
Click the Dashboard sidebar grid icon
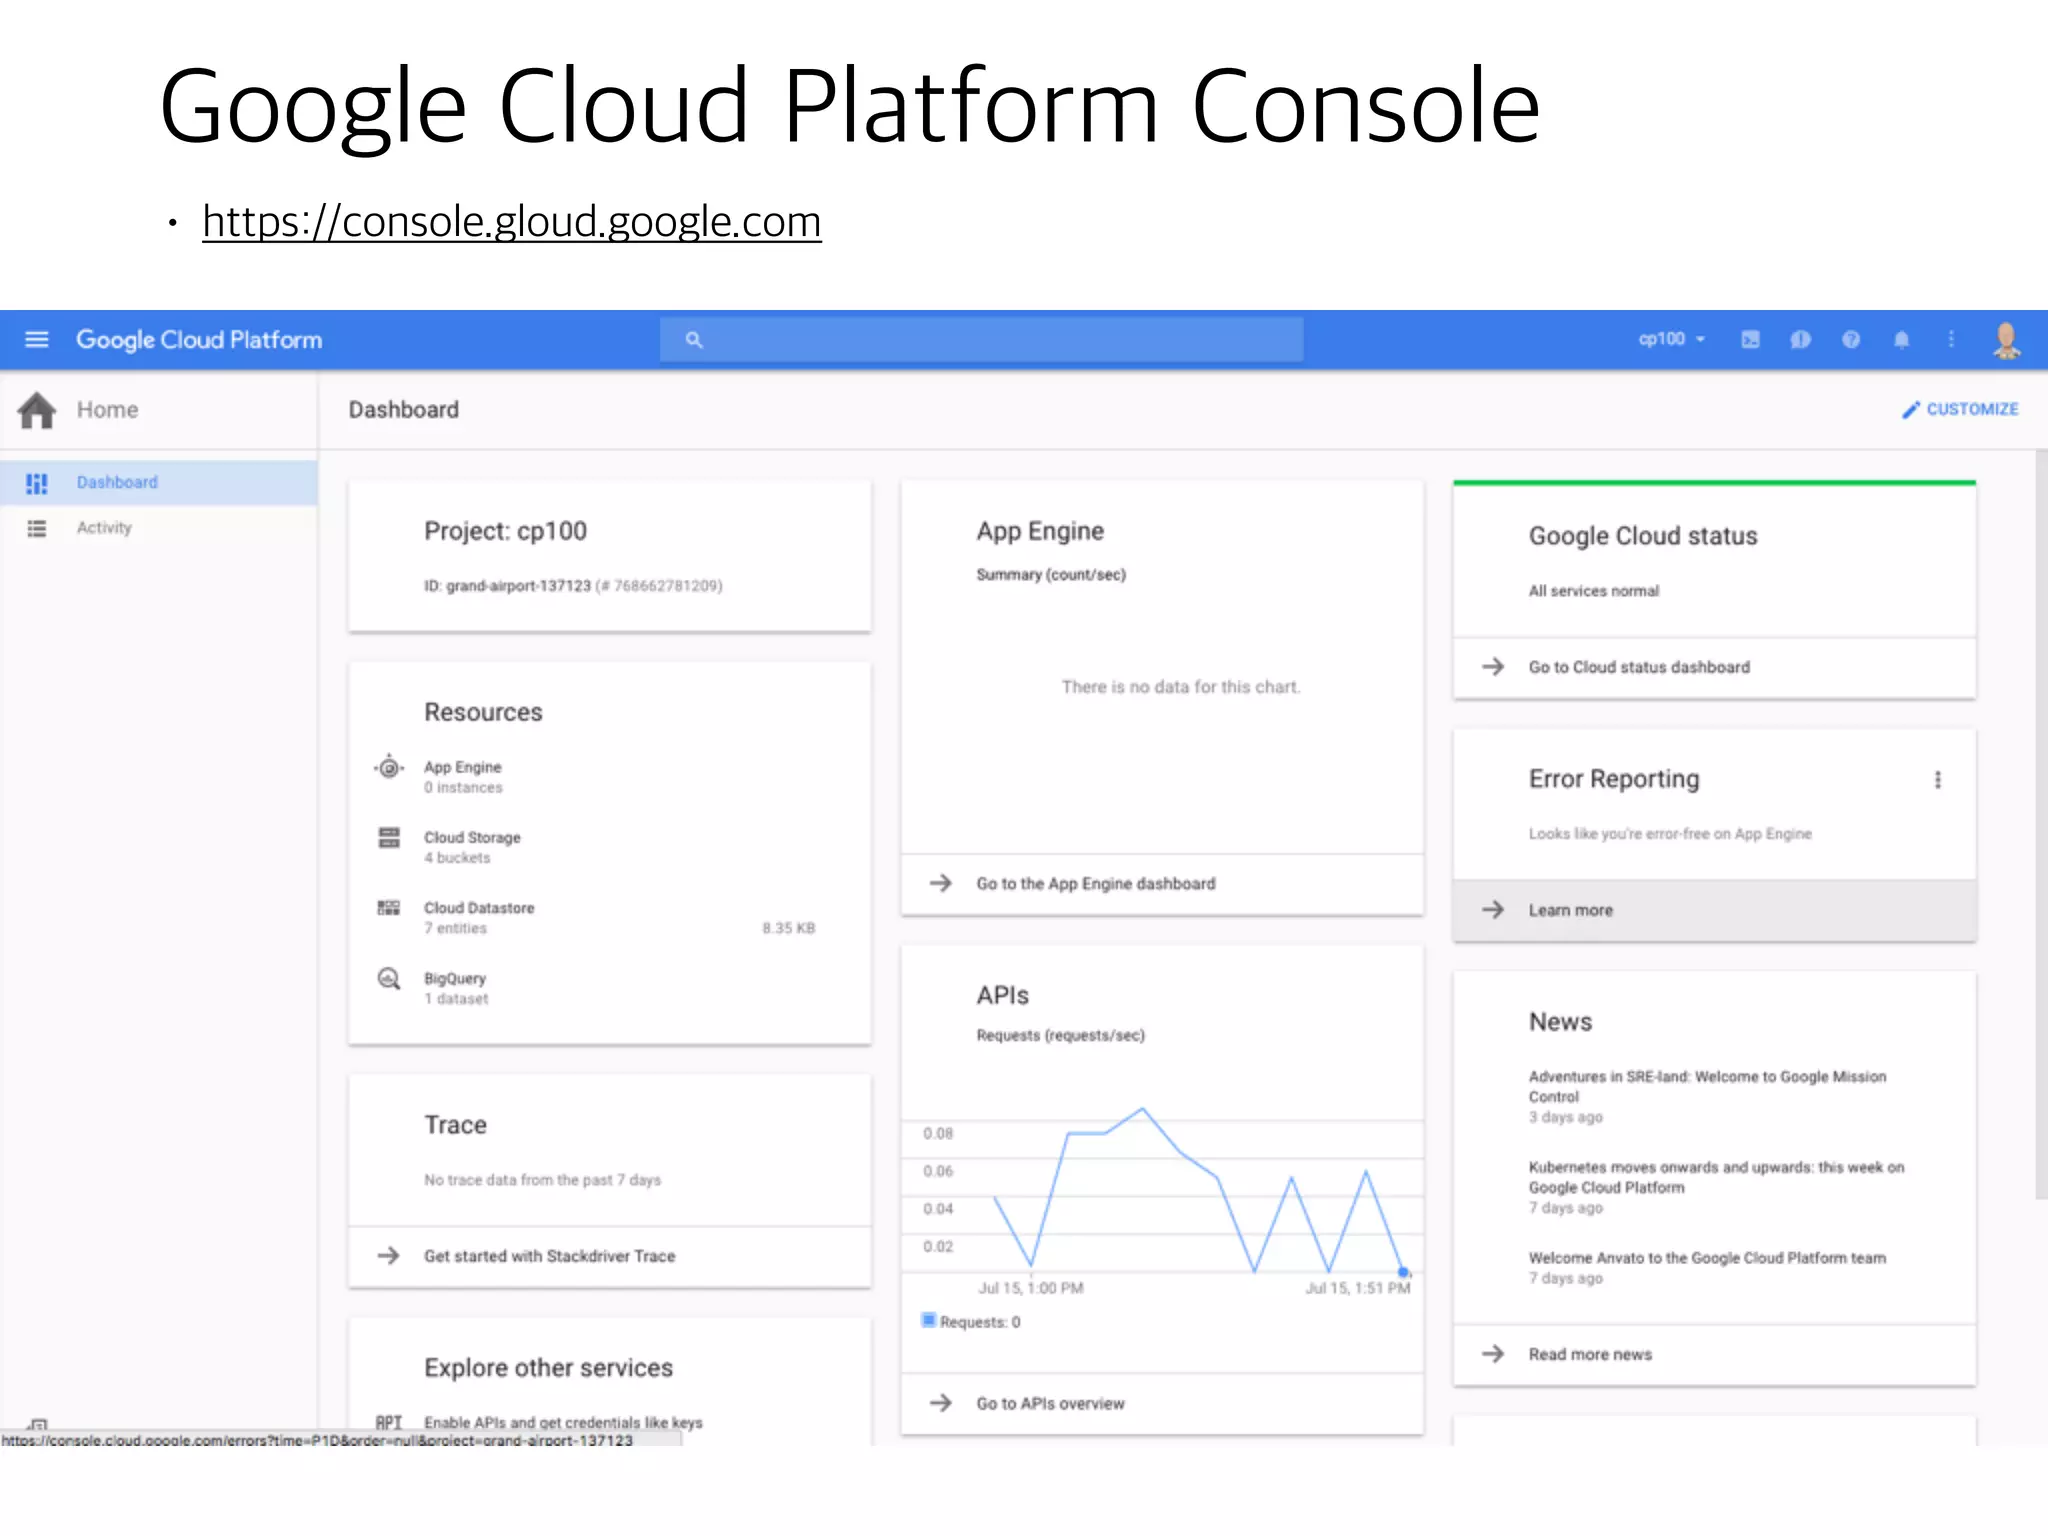coord(37,483)
